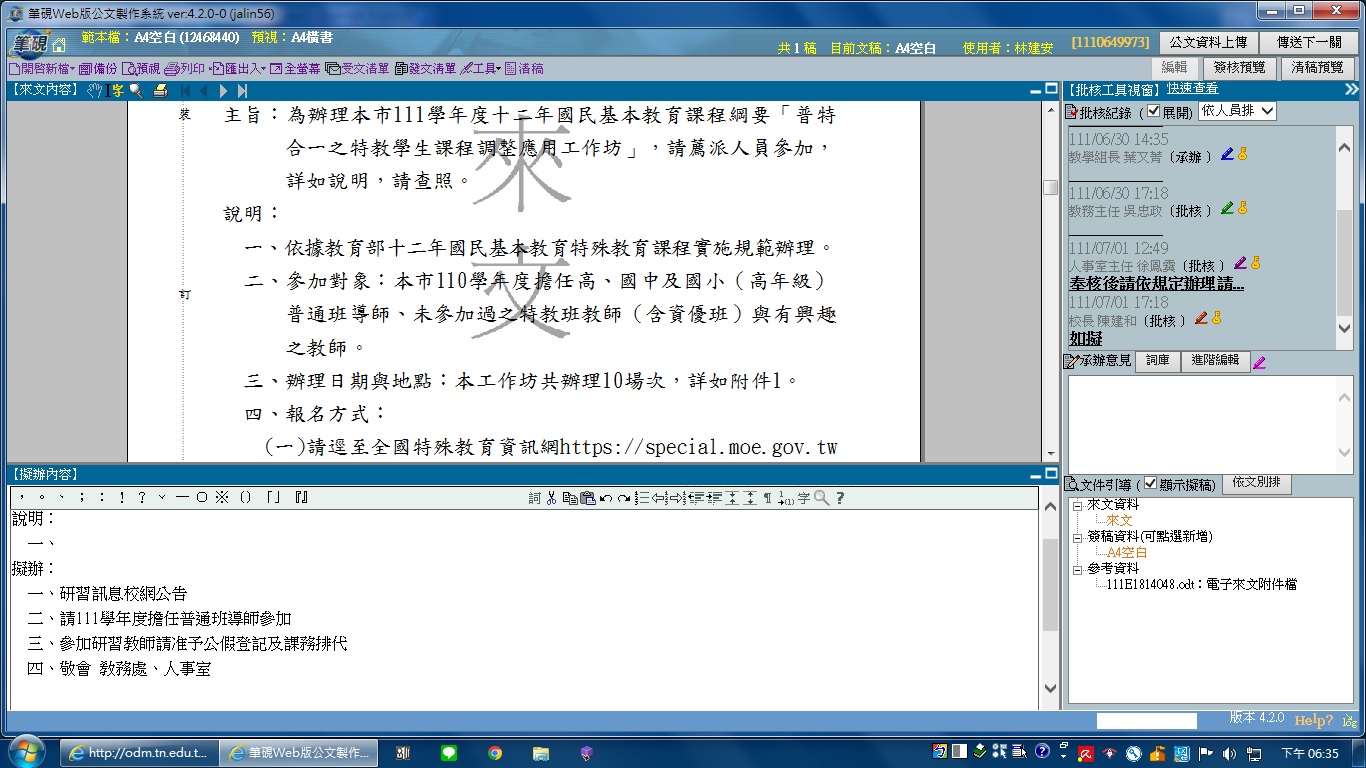Click the home icon beside the 筆硯 logo
The width and height of the screenshot is (1366, 768).
pyautogui.click(x=59, y=45)
